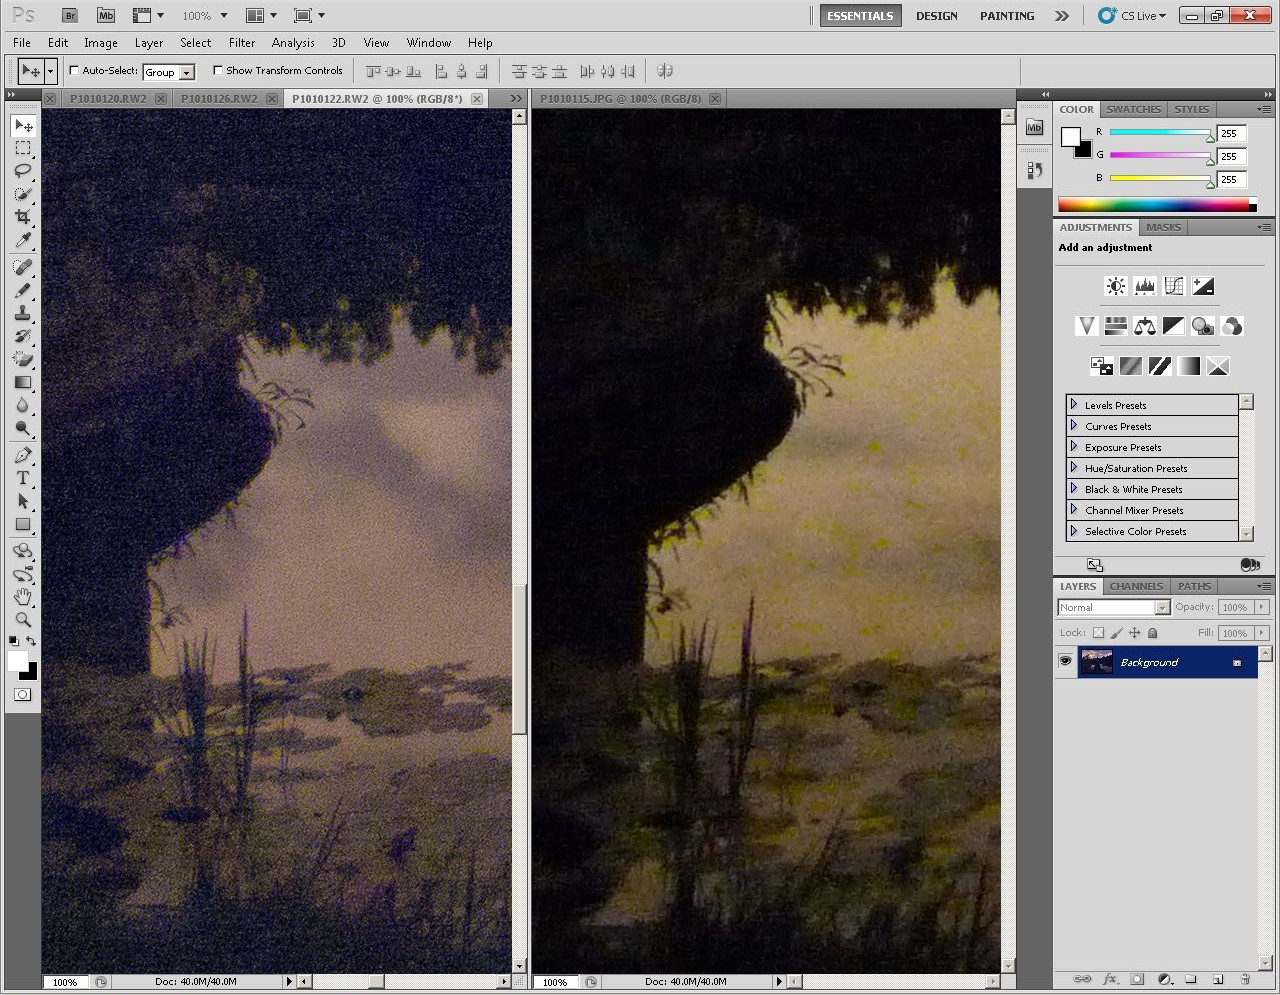1280x995 pixels.
Task: Hide the Background layer visibility eye
Action: [1066, 662]
